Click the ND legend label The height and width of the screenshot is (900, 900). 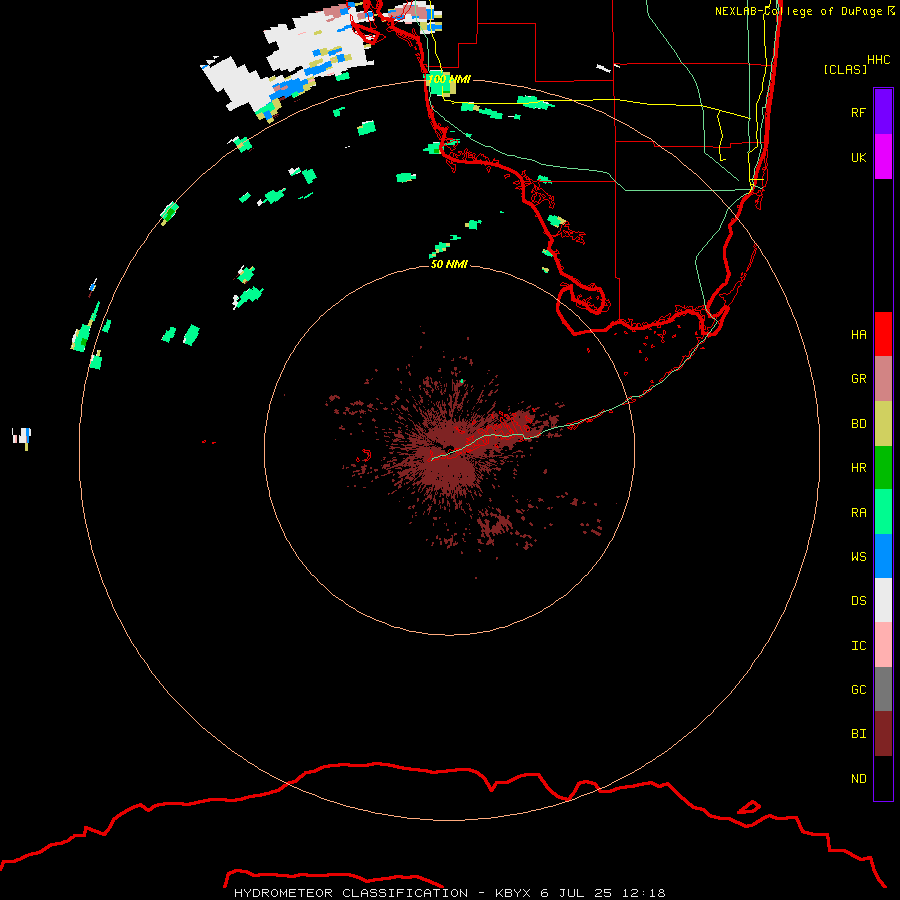pos(858,779)
